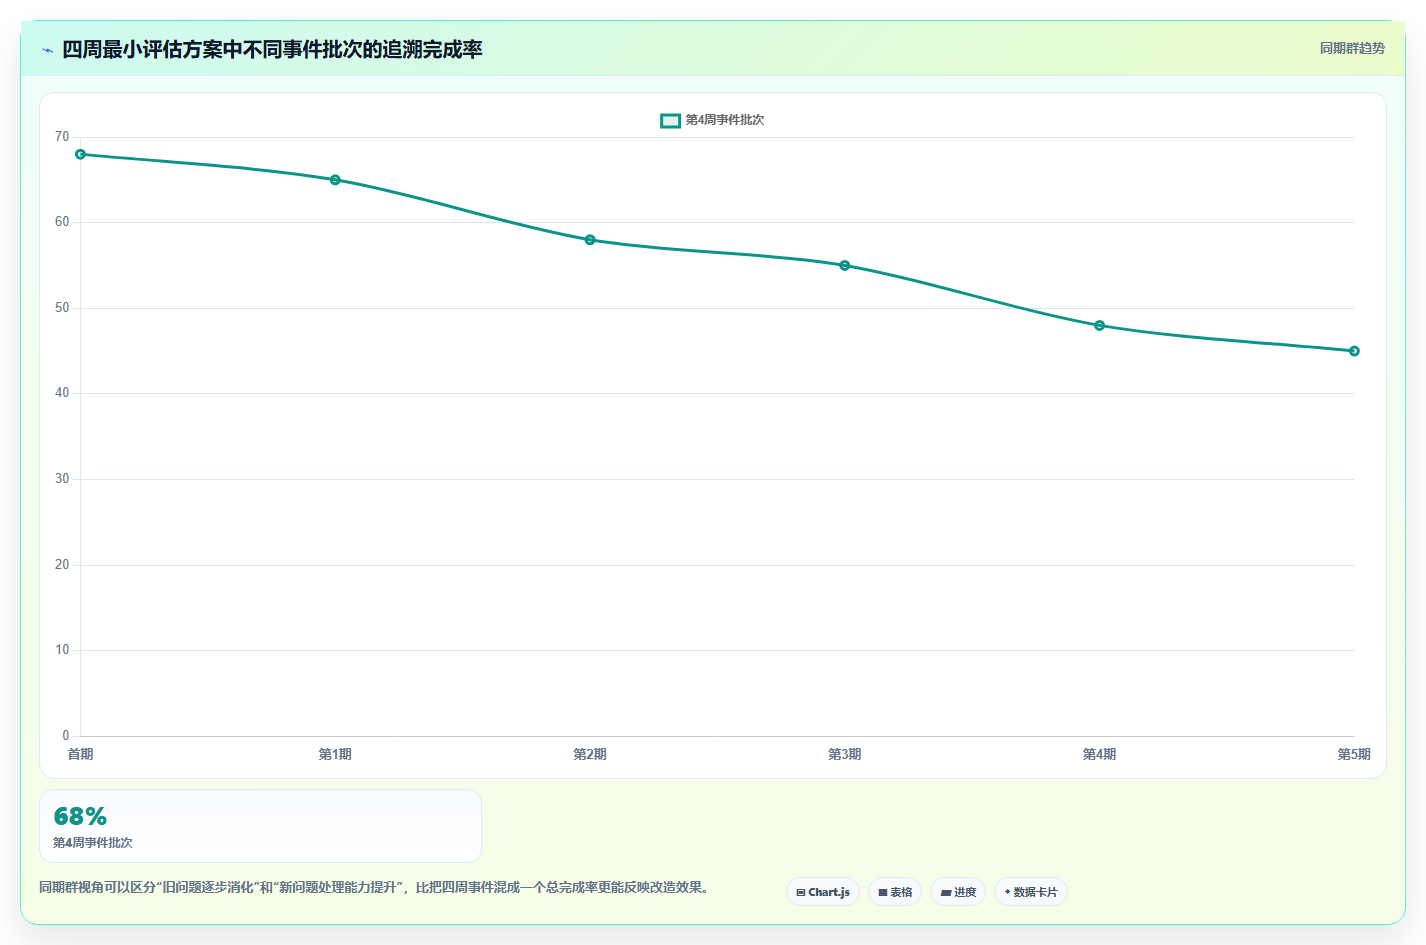
Task: Click the 第1期 x-axis label
Action: 335,754
